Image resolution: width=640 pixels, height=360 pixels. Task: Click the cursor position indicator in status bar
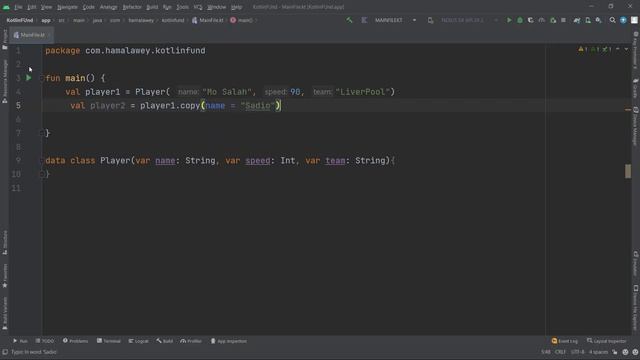[x=546, y=352]
